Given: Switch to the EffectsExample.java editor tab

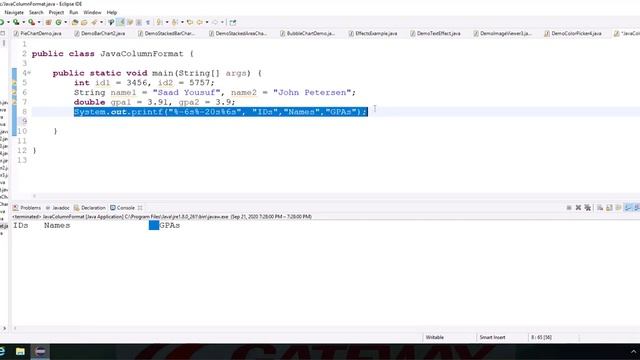Looking at the screenshot, I should click(373, 33).
